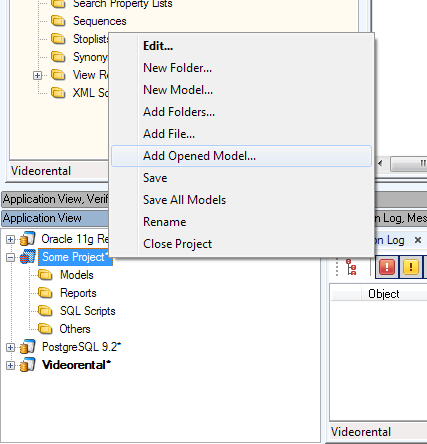Click the Others folder icon
The image size is (427, 444).
click(x=45, y=329)
